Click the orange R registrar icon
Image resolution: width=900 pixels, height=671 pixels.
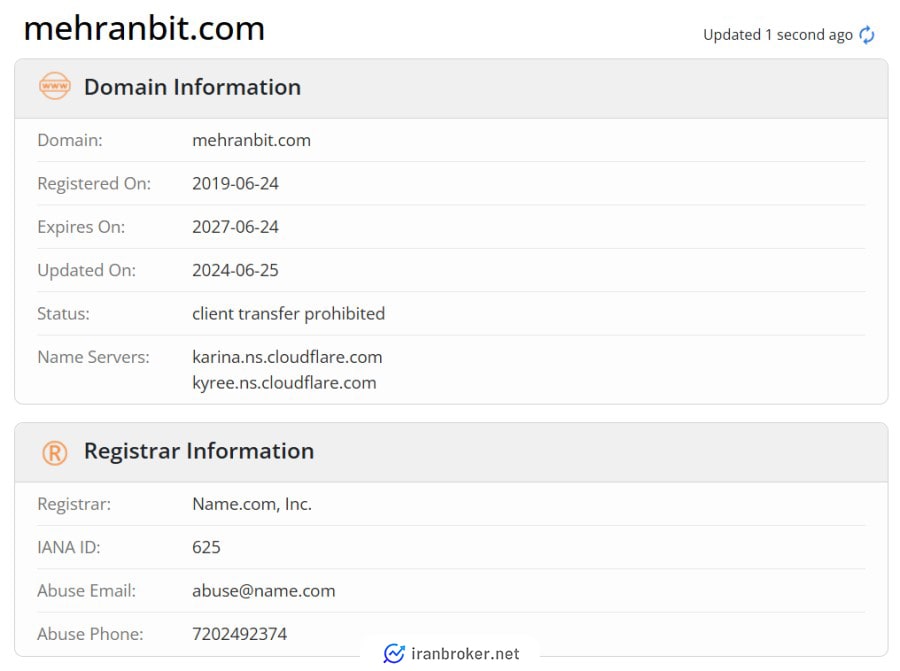[x=55, y=453]
